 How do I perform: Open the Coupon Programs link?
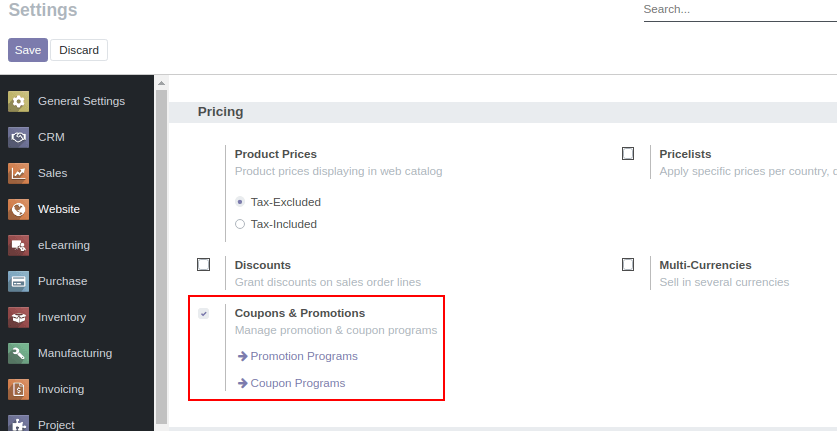coord(298,383)
